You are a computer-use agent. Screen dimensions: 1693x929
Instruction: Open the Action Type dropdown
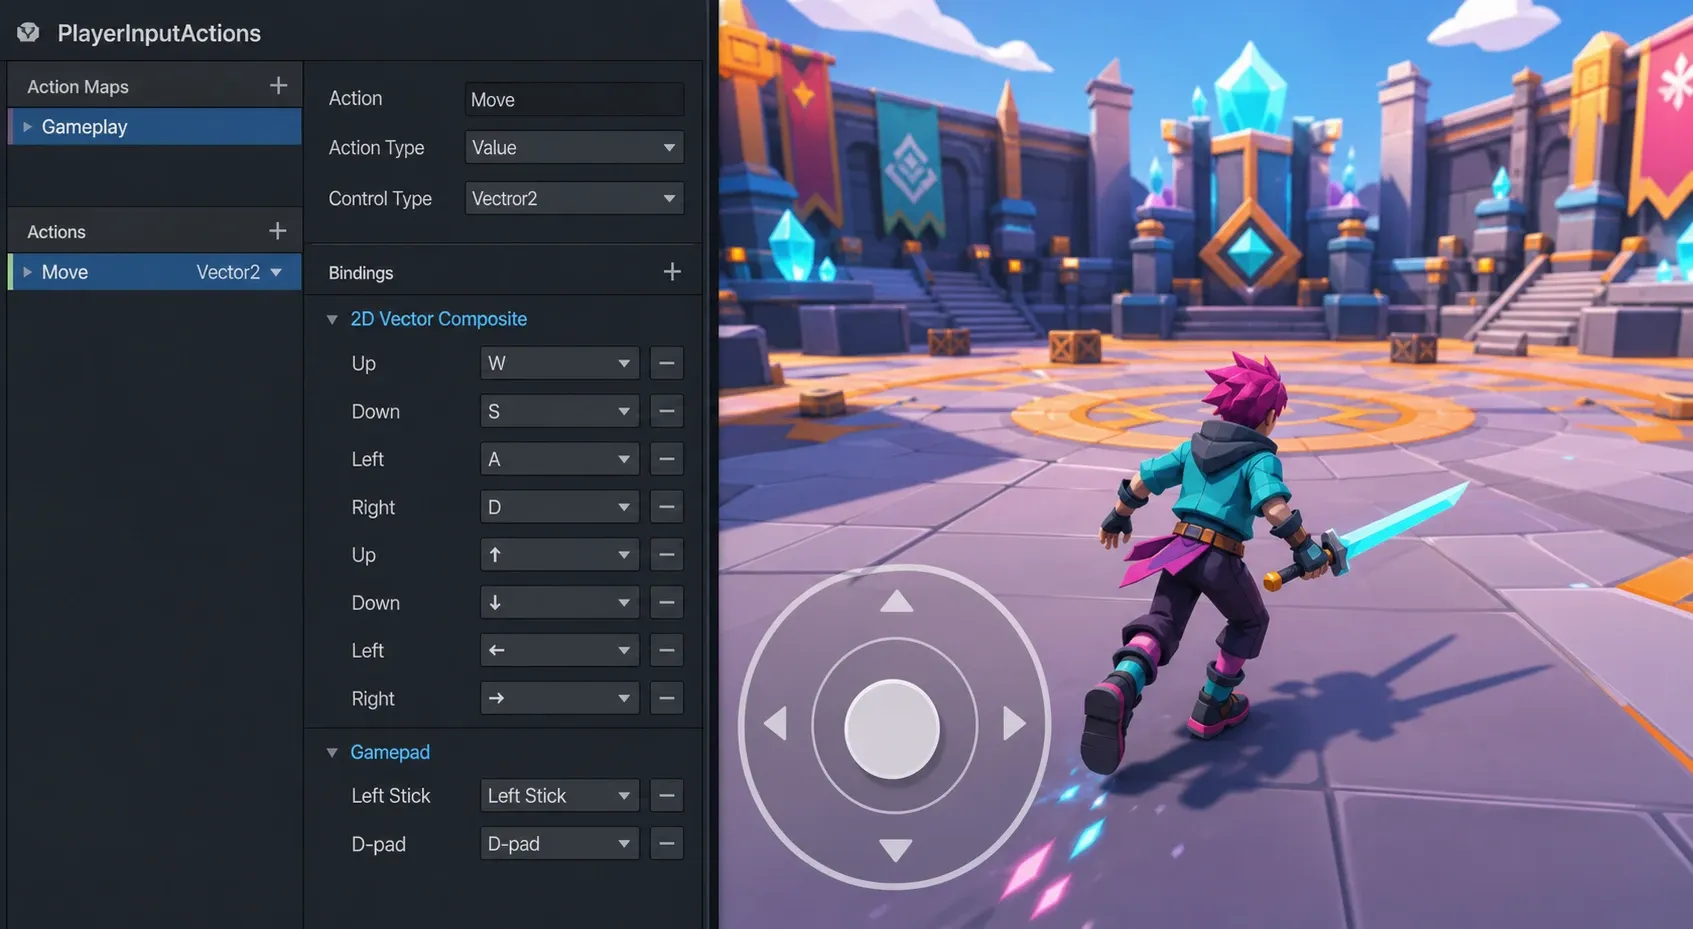tap(574, 147)
